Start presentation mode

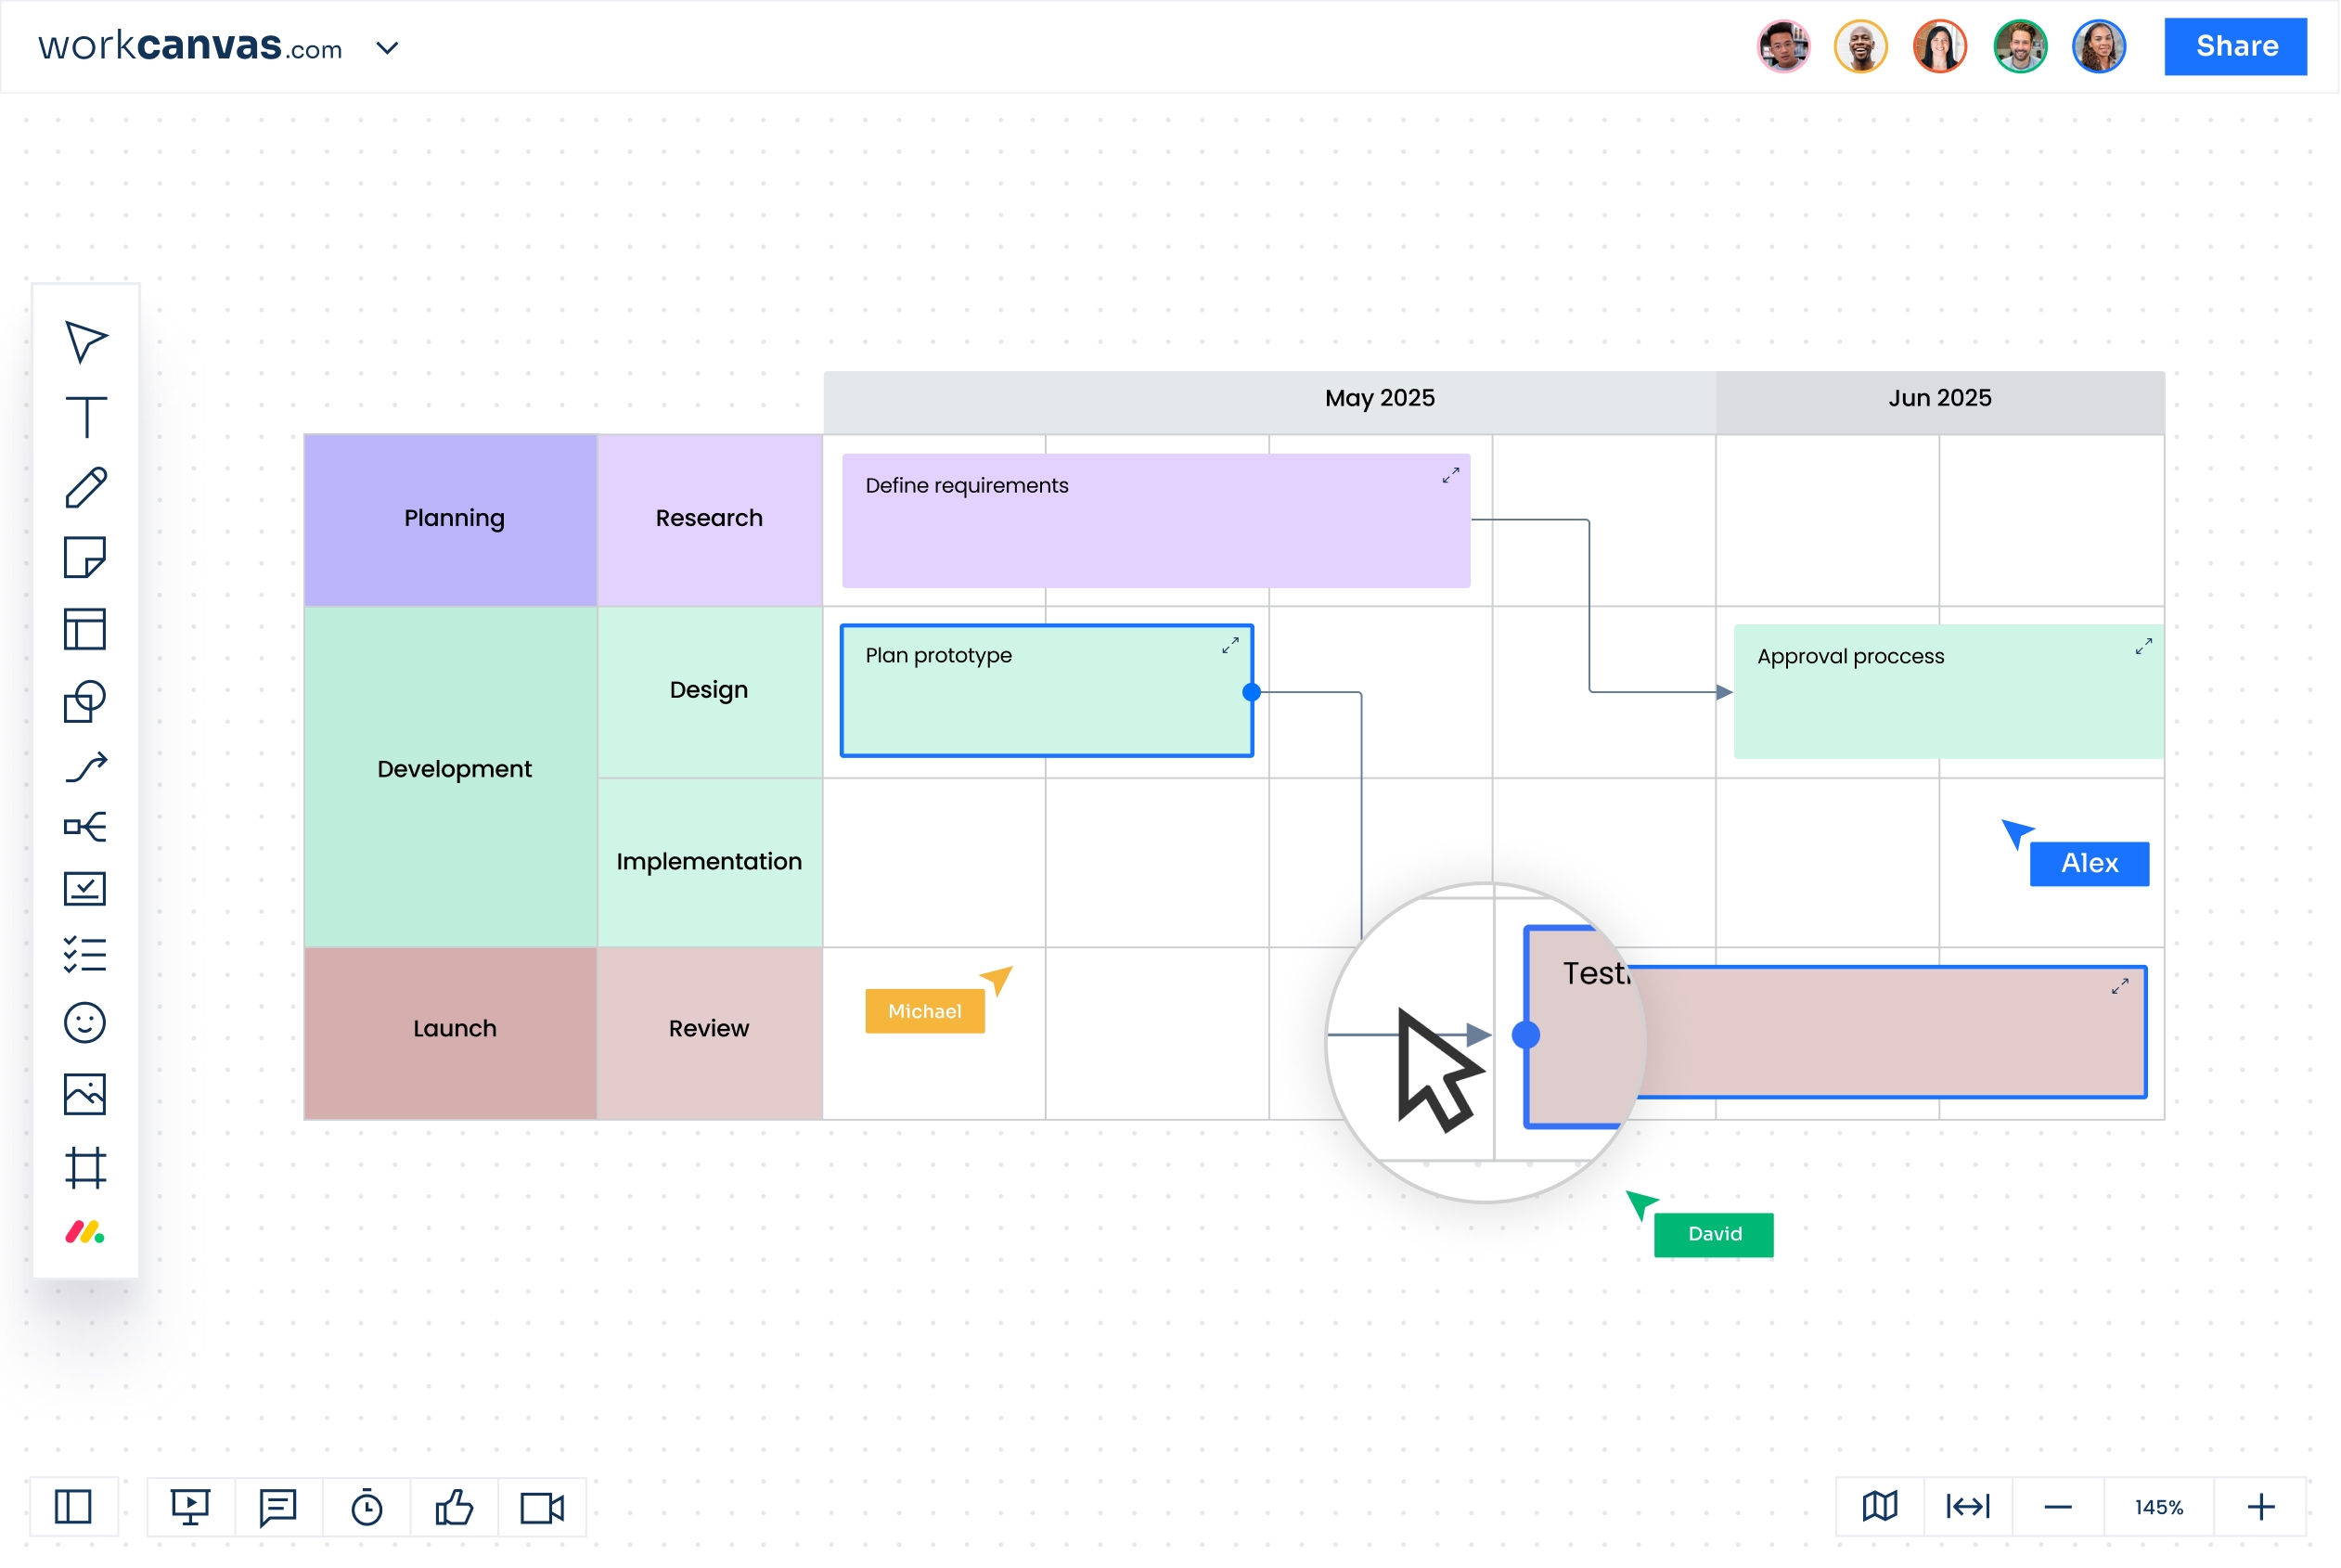[x=192, y=1507]
